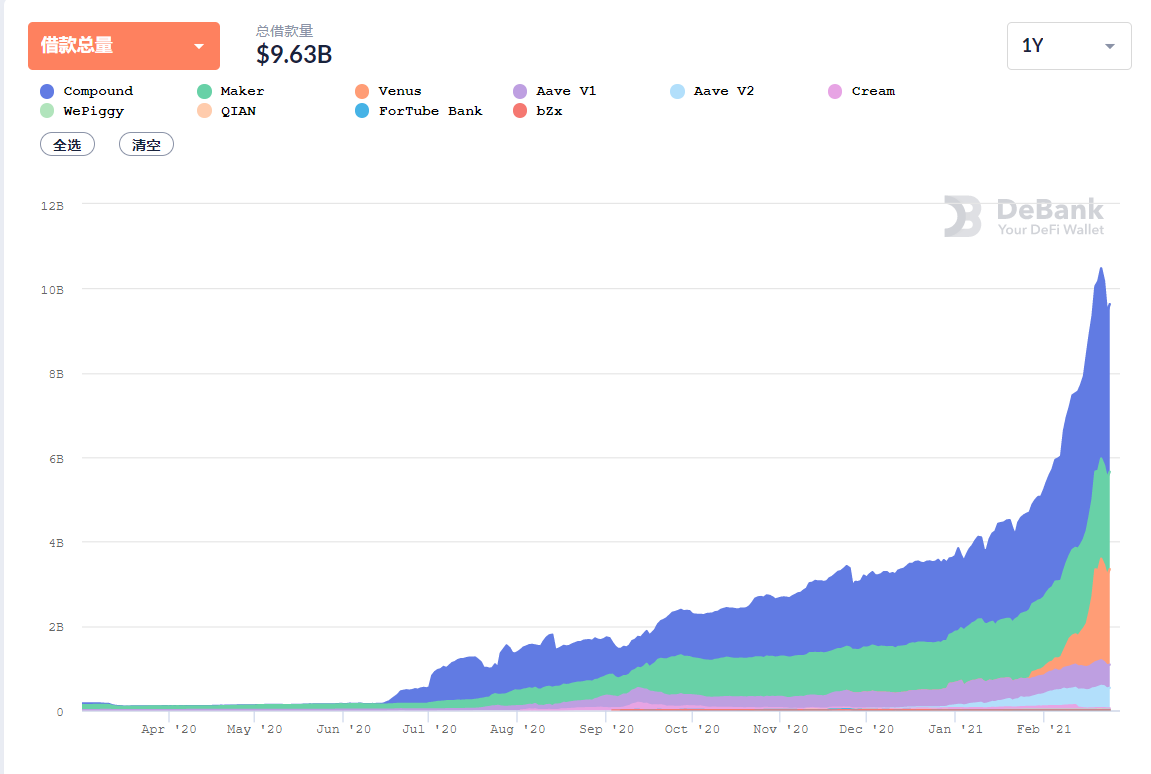This screenshot has width=1151, height=774.
Task: Toggle the Compound legend color dot
Action: (x=47, y=91)
